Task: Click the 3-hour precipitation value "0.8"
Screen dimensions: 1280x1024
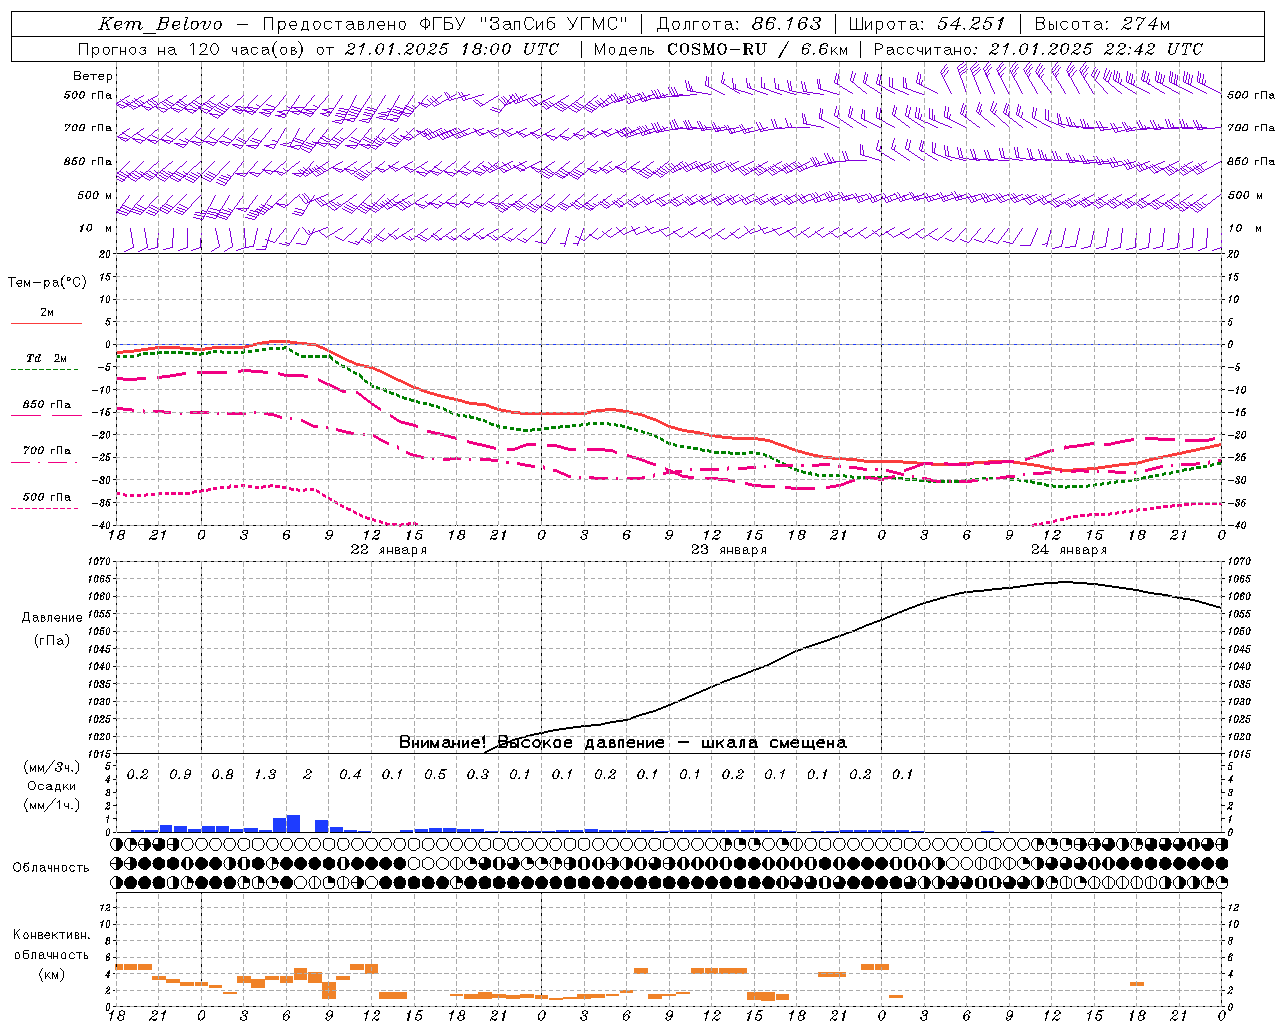Action: point(222,774)
